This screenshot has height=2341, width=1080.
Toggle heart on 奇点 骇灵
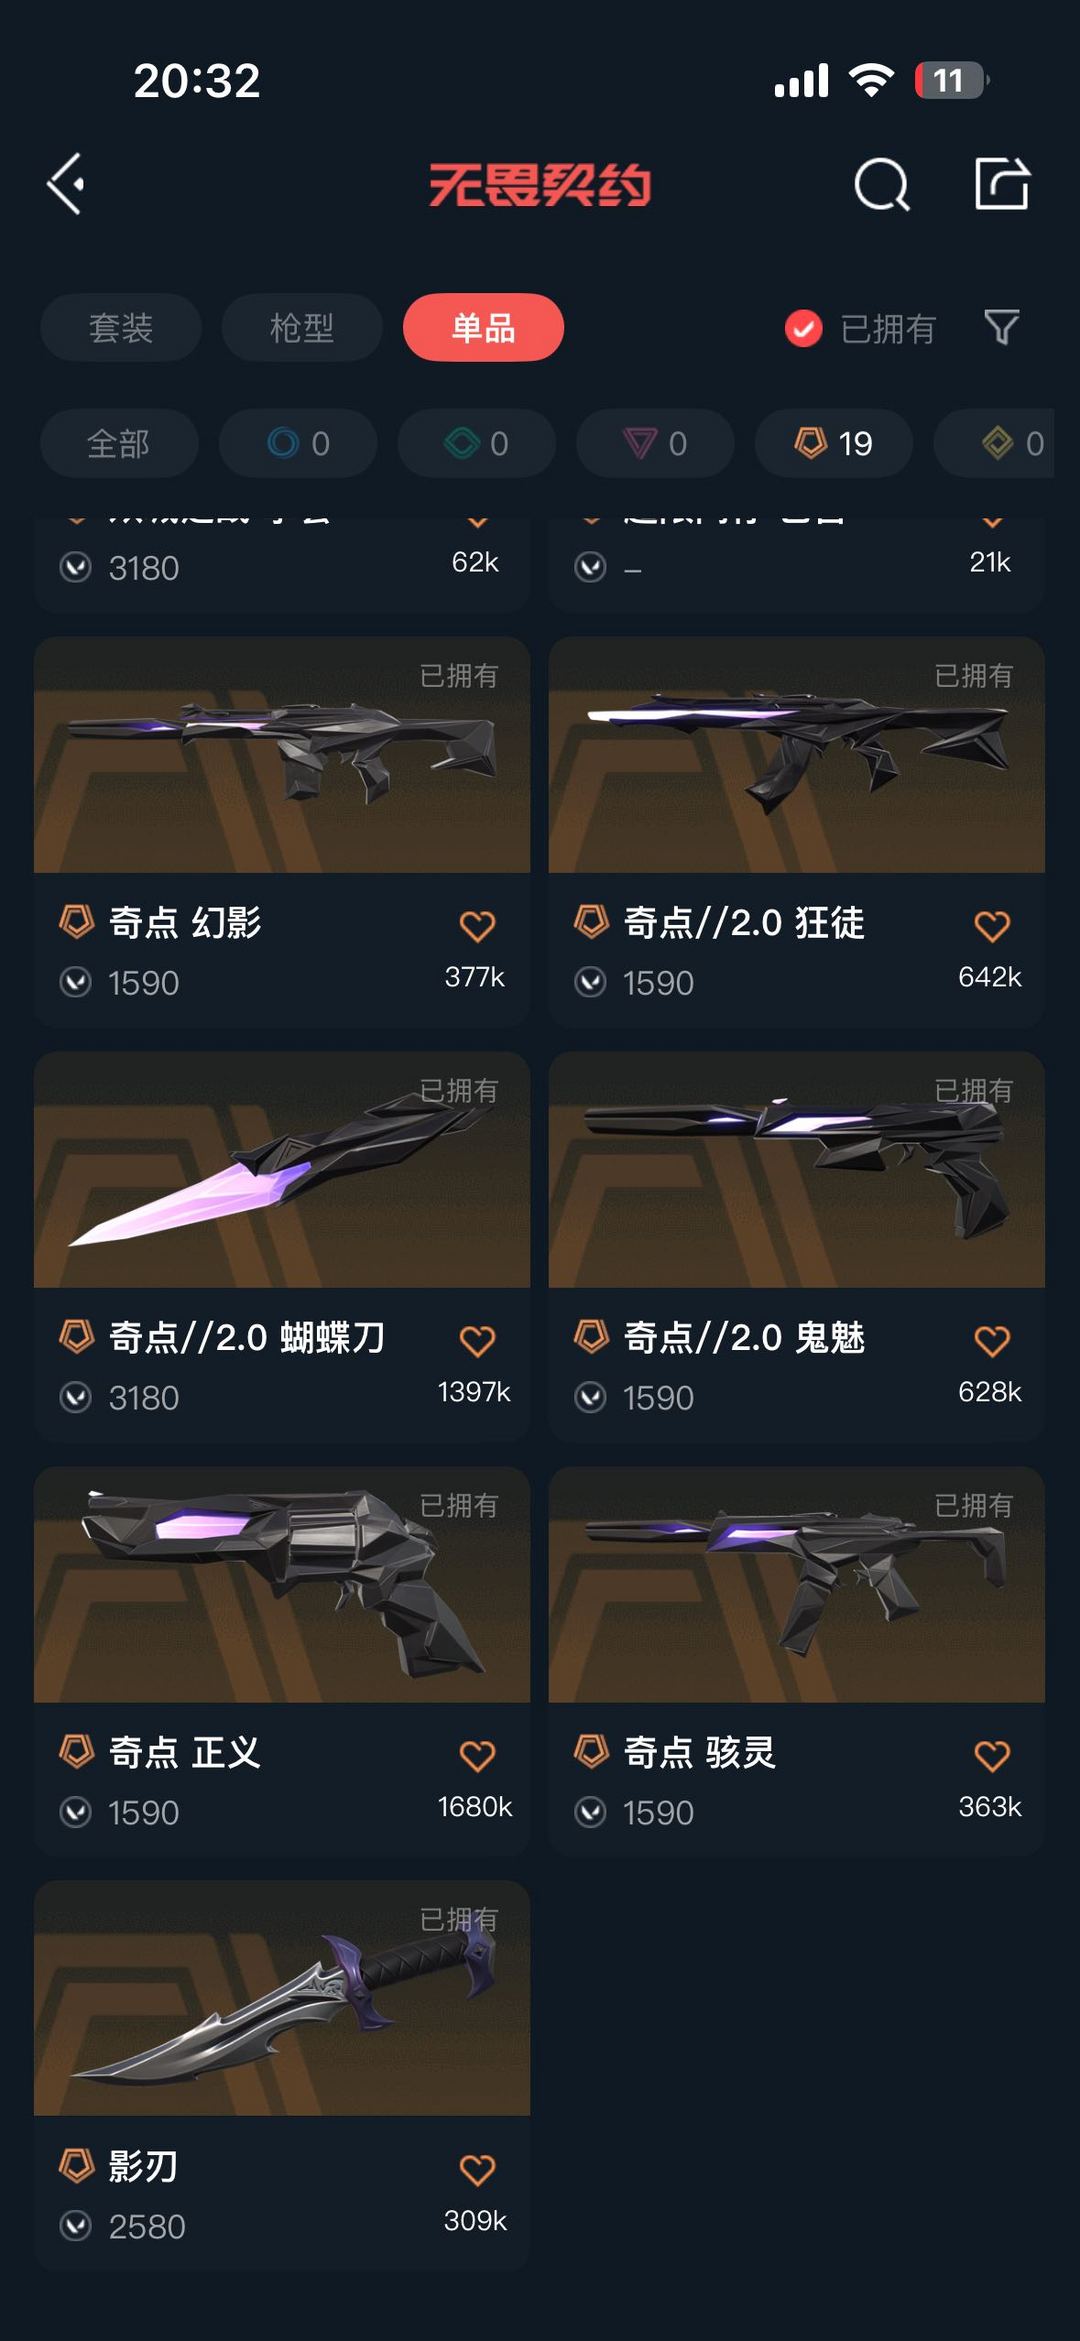click(992, 1756)
